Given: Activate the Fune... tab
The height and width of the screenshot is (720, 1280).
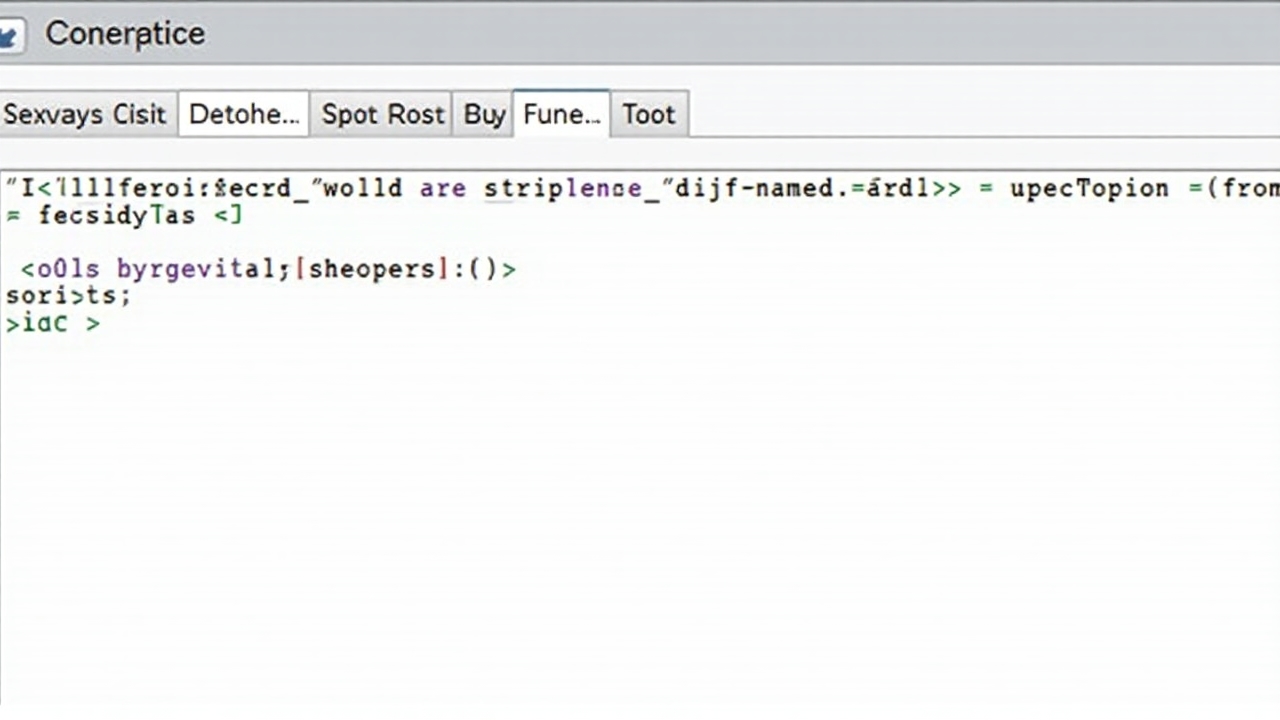Looking at the screenshot, I should (561, 115).
